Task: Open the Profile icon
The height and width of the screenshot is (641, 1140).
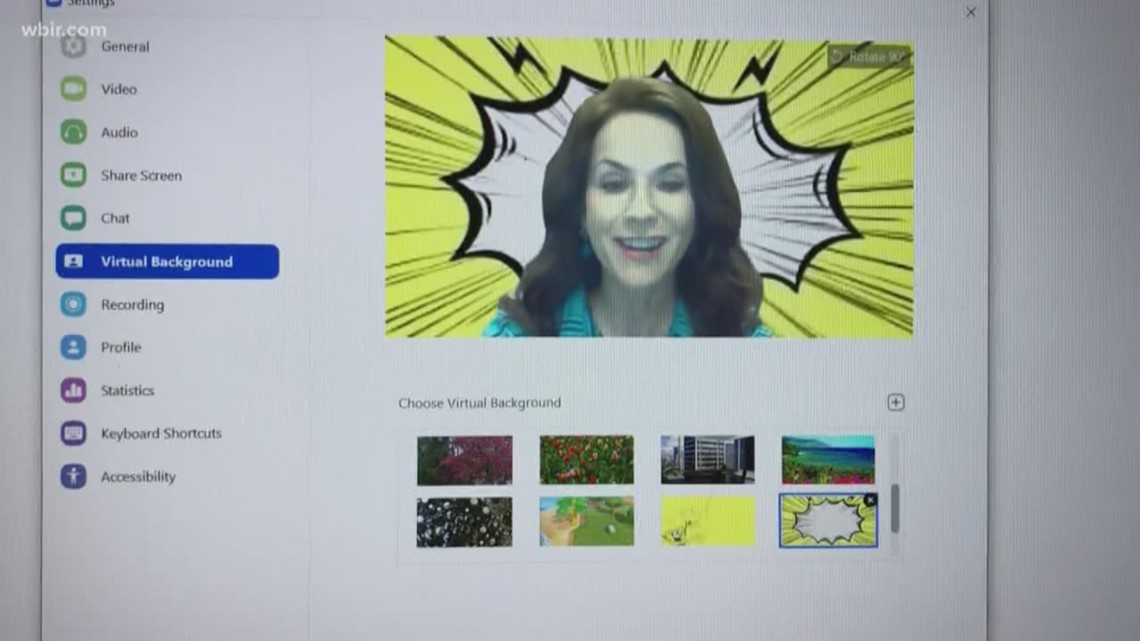Action: click(73, 347)
